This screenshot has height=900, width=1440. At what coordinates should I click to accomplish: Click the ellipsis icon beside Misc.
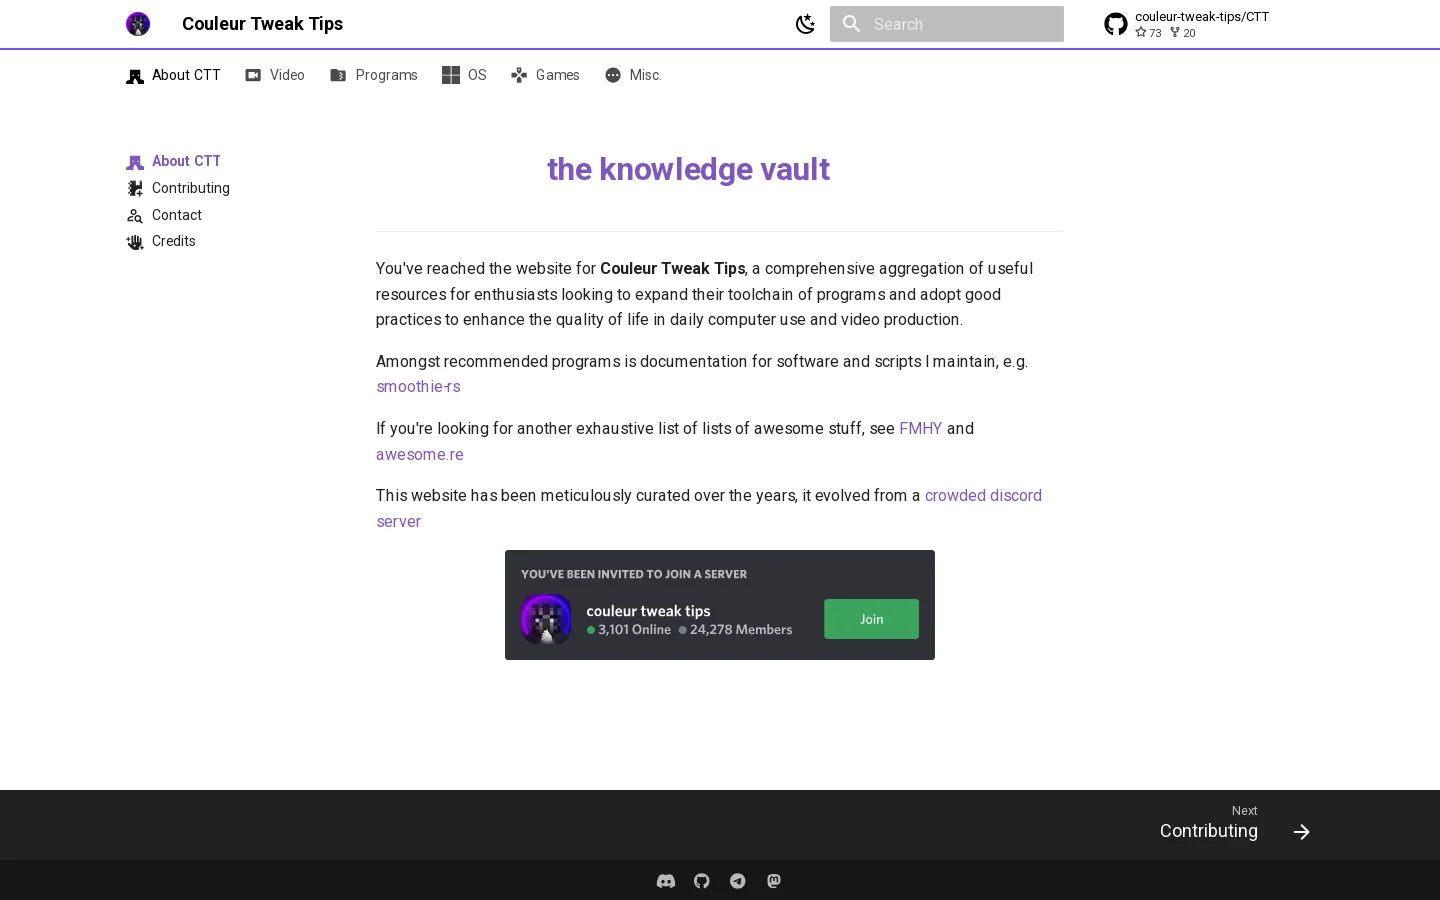point(613,75)
